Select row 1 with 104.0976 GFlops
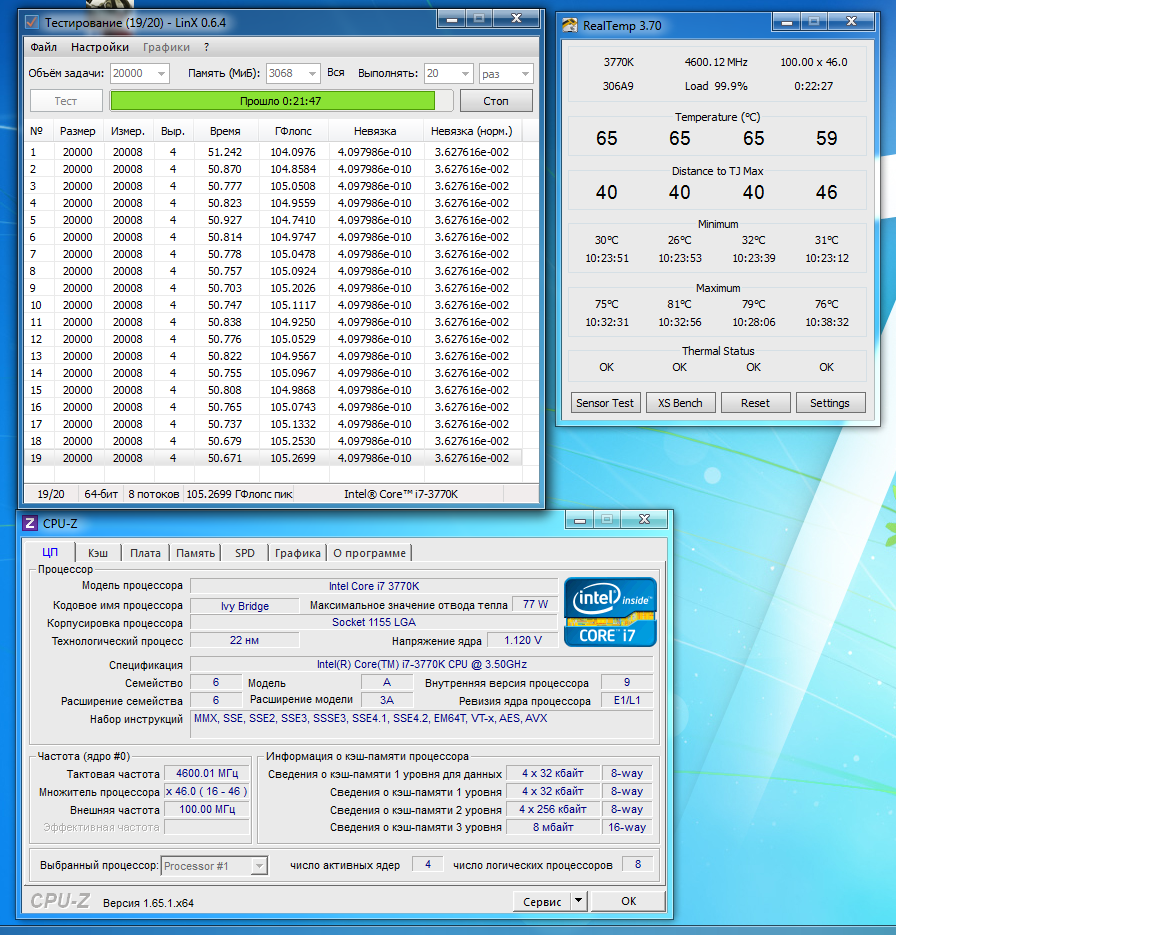 coord(272,152)
